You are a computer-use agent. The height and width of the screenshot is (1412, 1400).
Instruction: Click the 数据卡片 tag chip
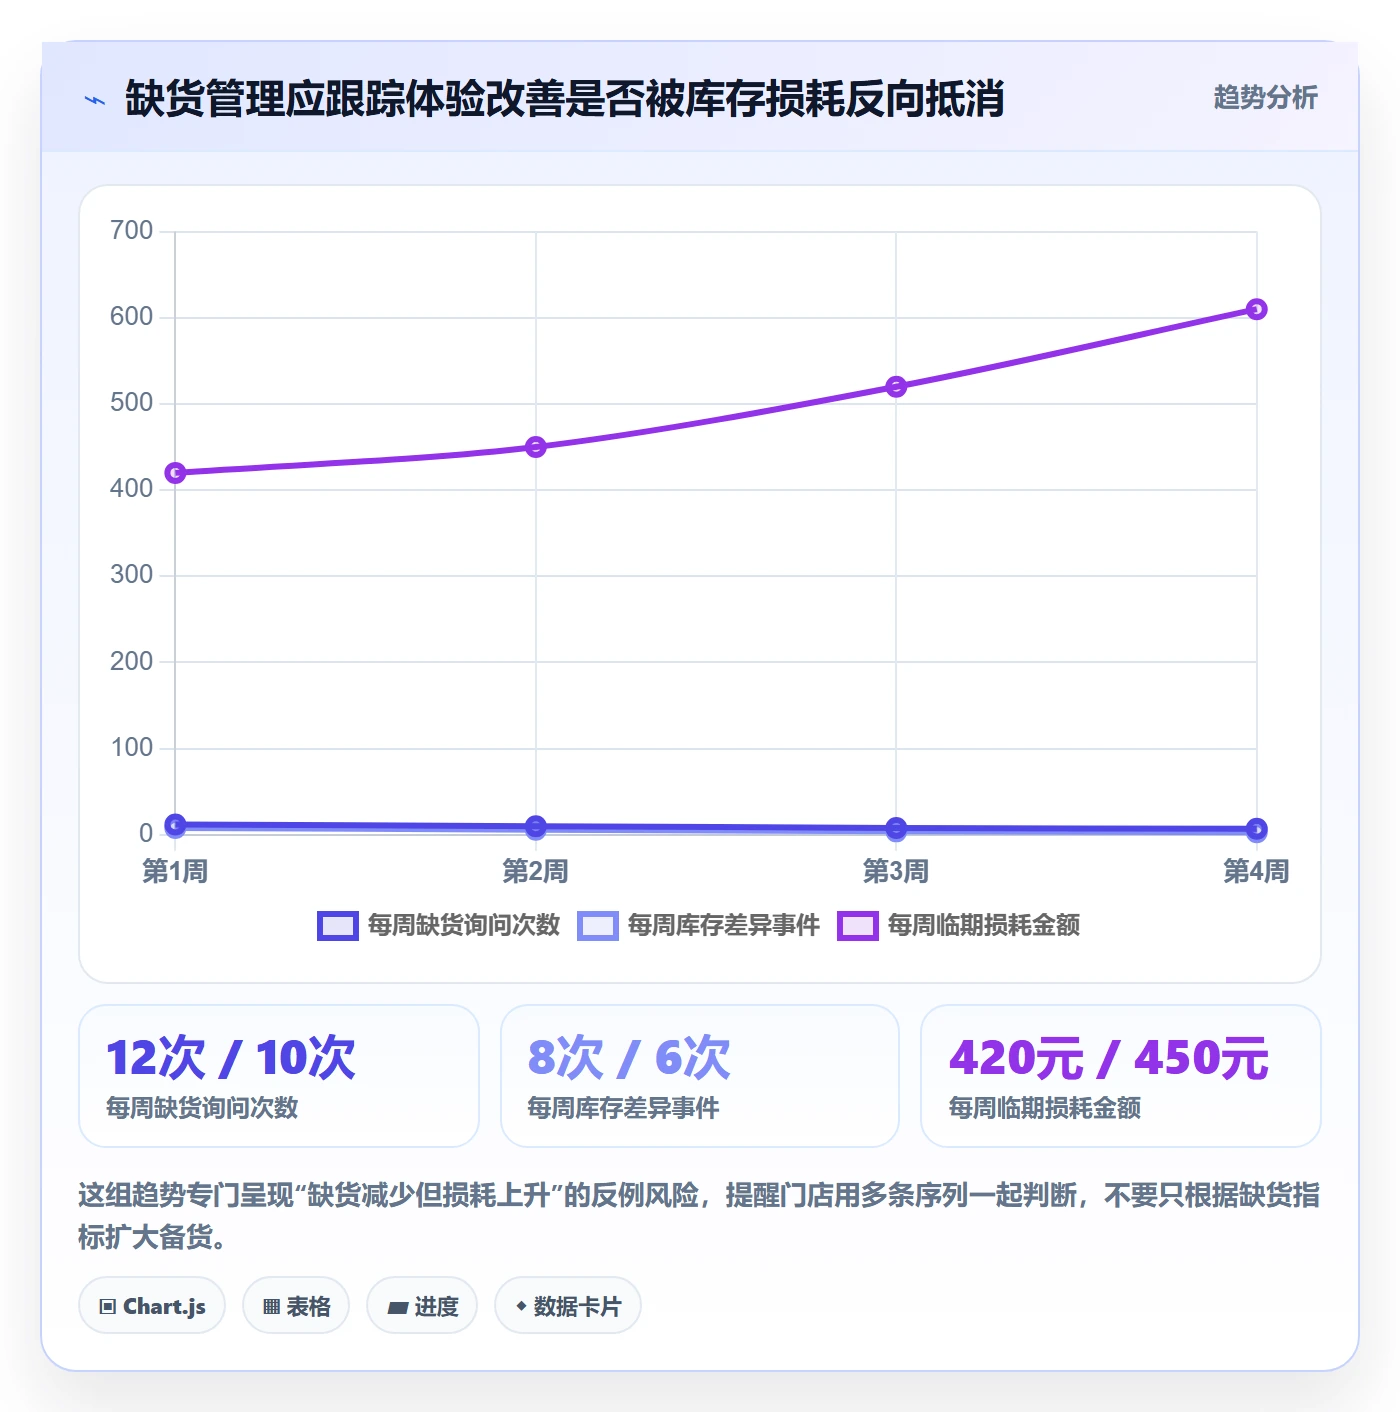pyautogui.click(x=568, y=1306)
